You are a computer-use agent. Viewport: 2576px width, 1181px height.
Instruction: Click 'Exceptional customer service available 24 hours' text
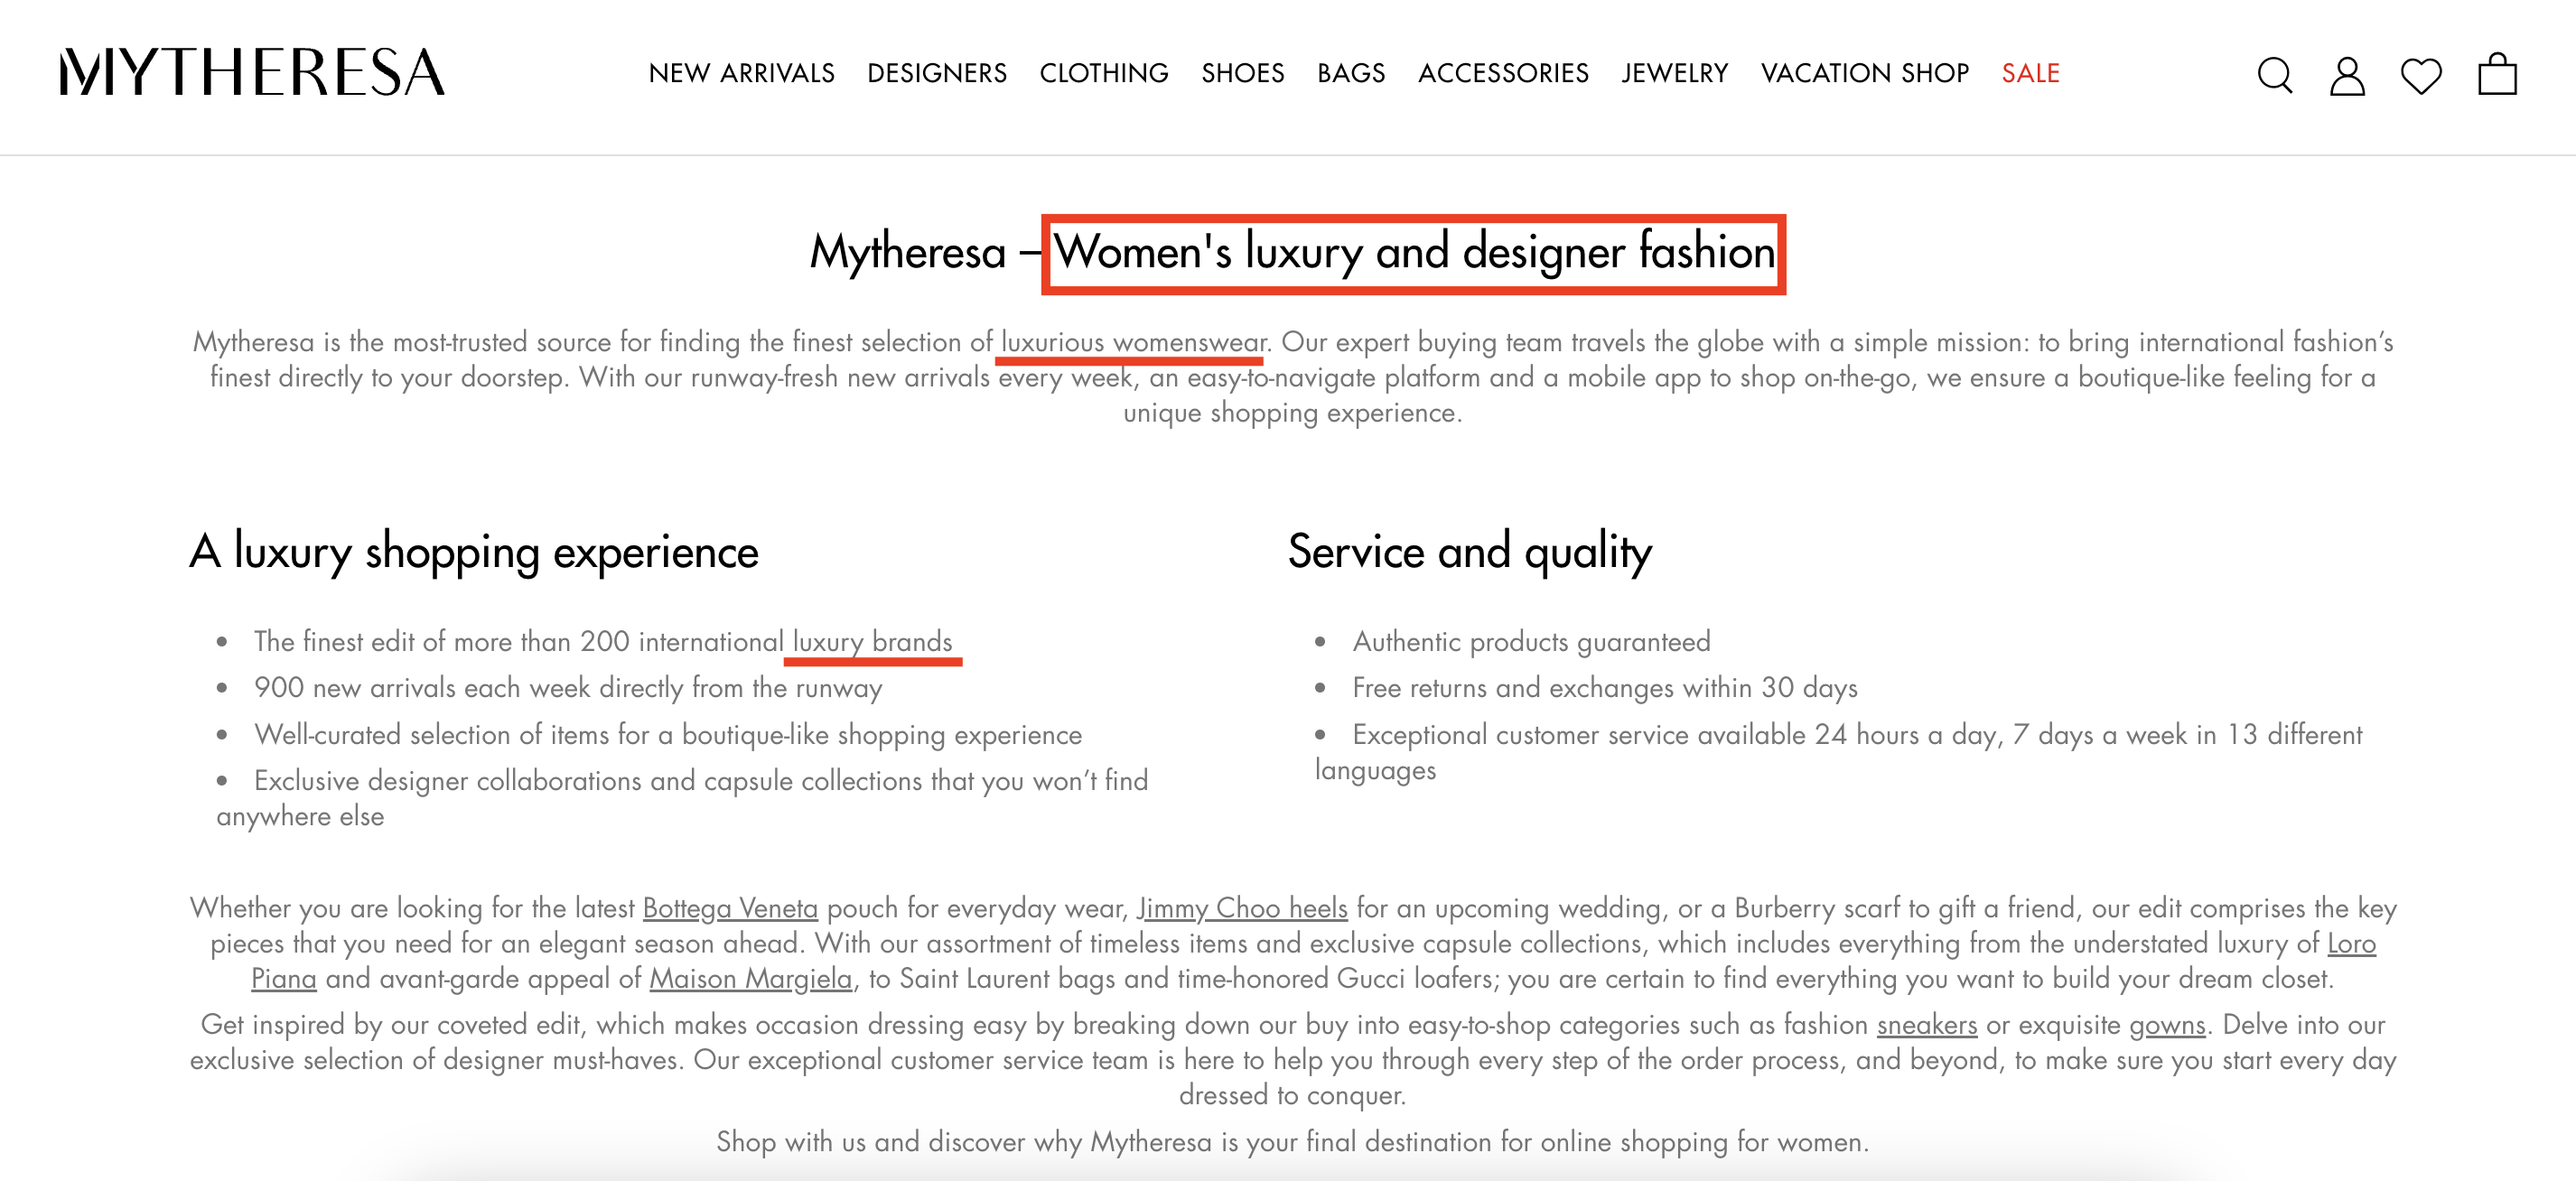[x=1838, y=752]
